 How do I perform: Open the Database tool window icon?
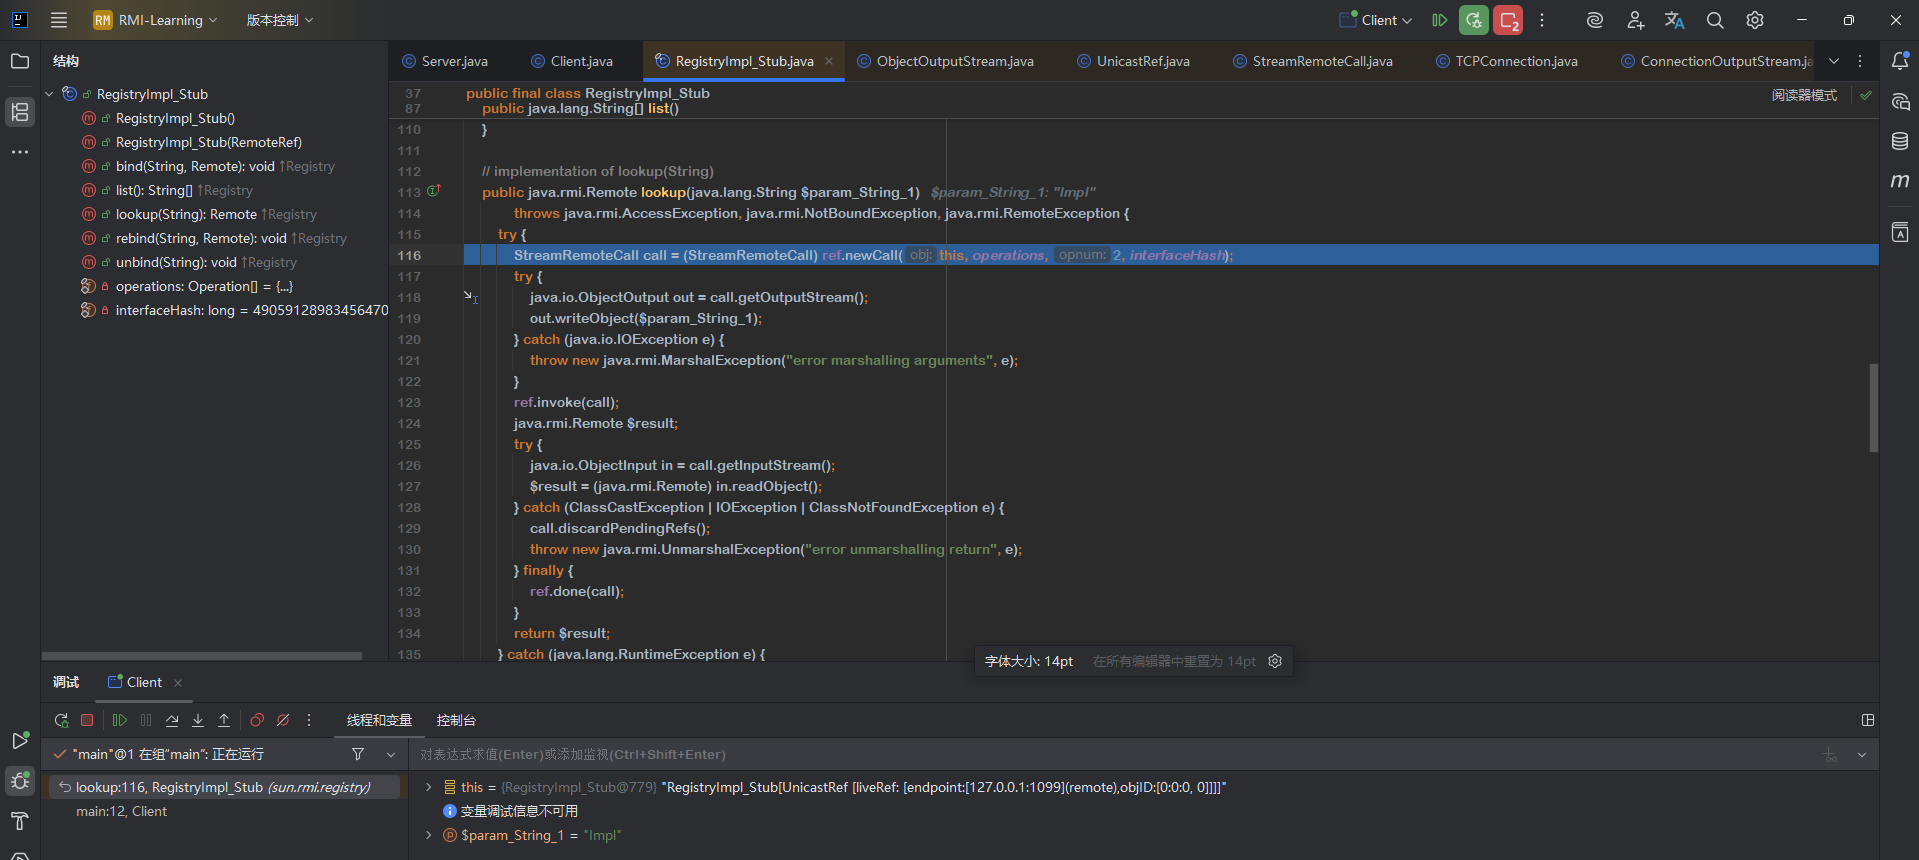tap(1900, 141)
